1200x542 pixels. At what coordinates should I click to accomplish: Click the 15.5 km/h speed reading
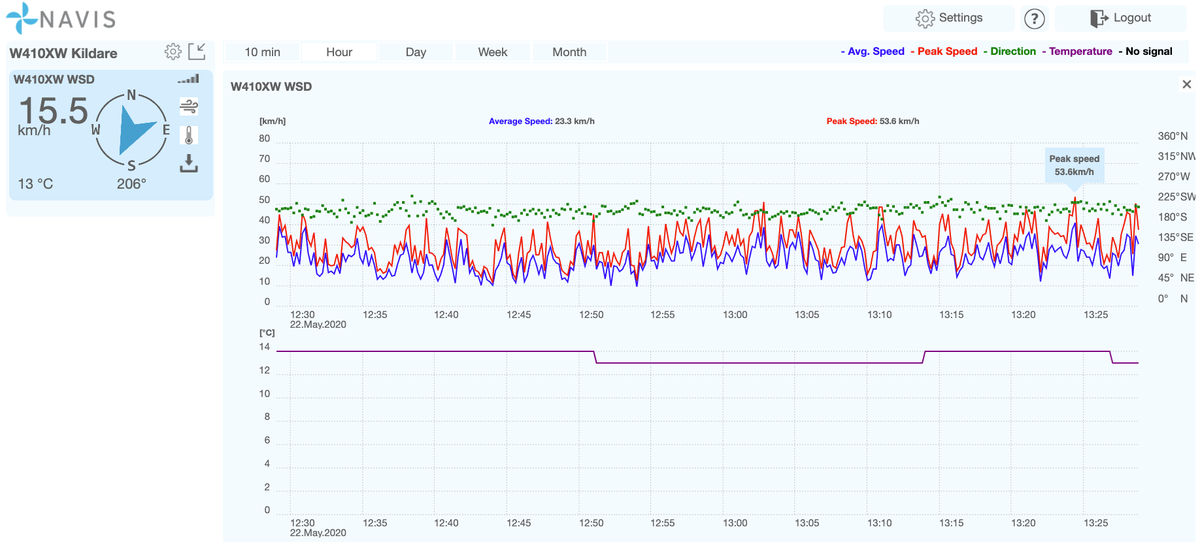tap(53, 114)
